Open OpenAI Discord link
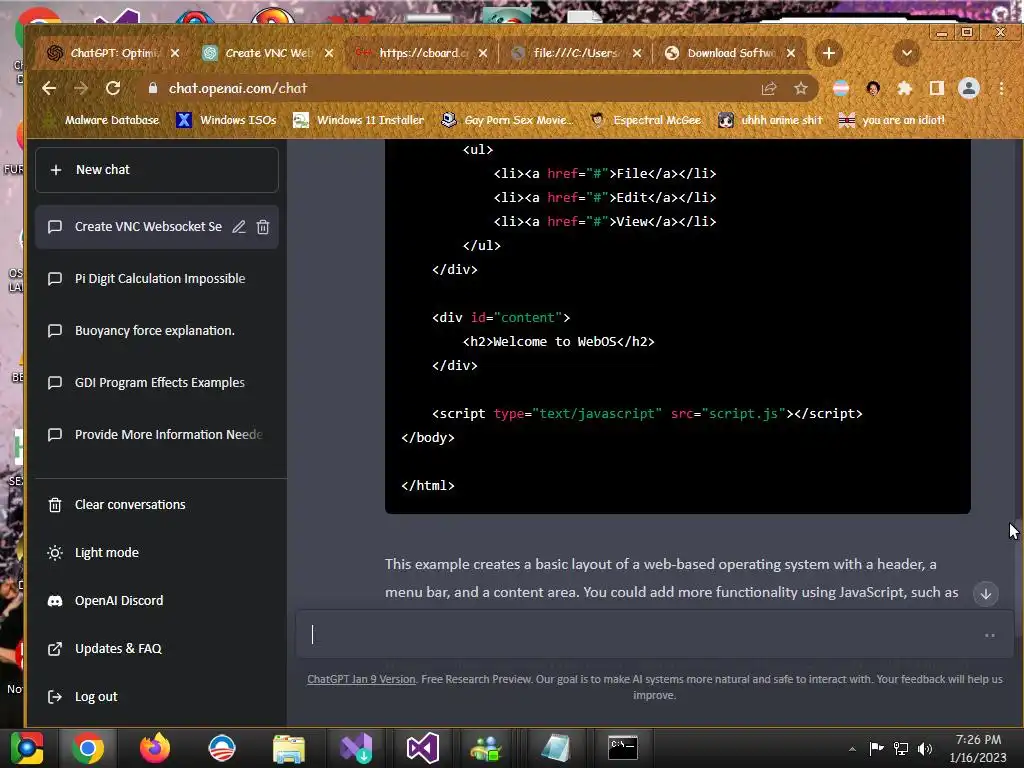The image size is (1024, 768). [x=157, y=601]
